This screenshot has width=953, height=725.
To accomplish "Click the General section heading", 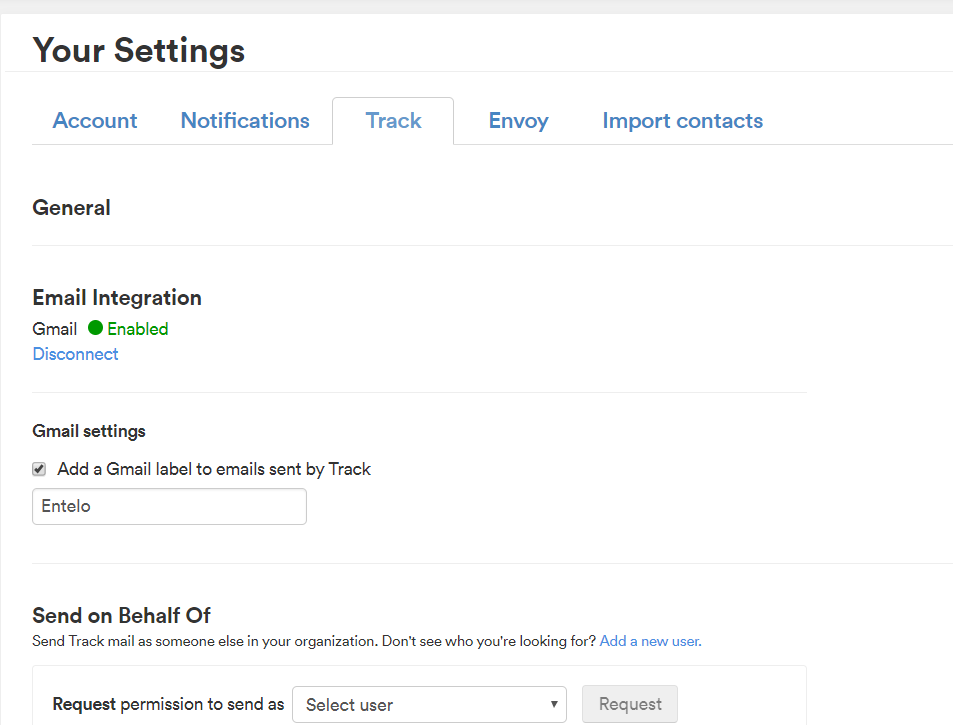I will pyautogui.click(x=72, y=208).
